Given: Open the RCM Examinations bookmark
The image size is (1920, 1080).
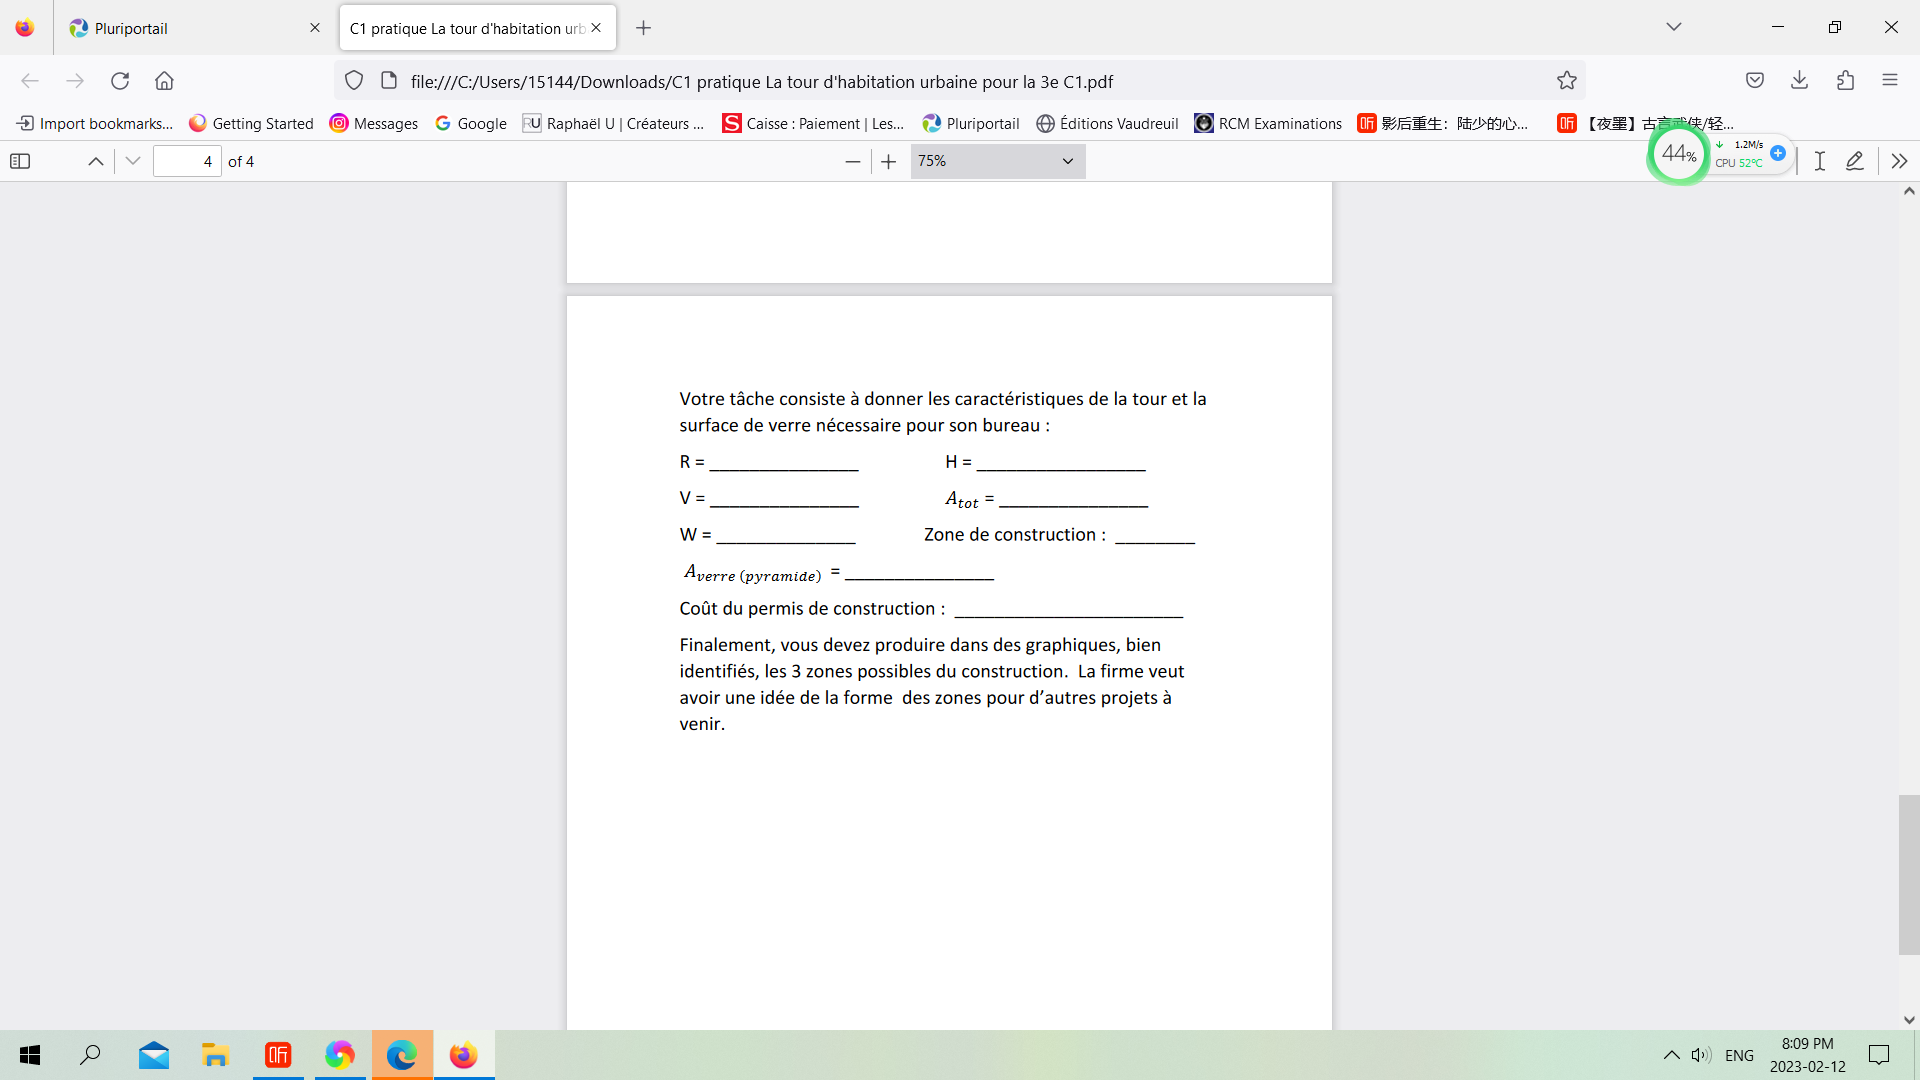Looking at the screenshot, I should pyautogui.click(x=1268, y=123).
